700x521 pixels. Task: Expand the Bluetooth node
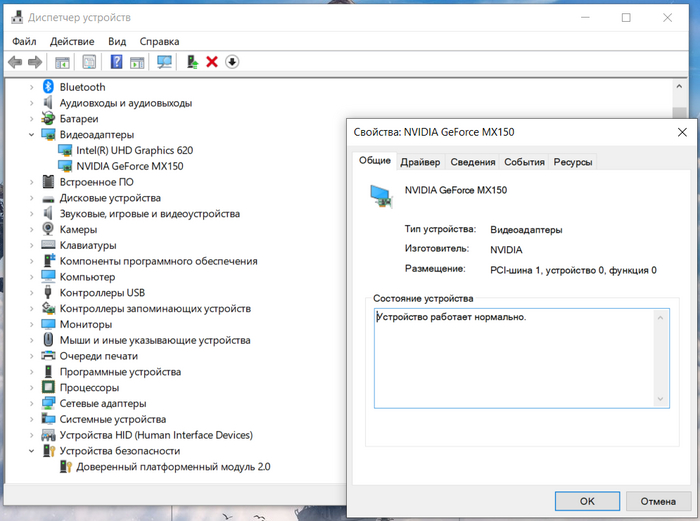[x=31, y=87]
